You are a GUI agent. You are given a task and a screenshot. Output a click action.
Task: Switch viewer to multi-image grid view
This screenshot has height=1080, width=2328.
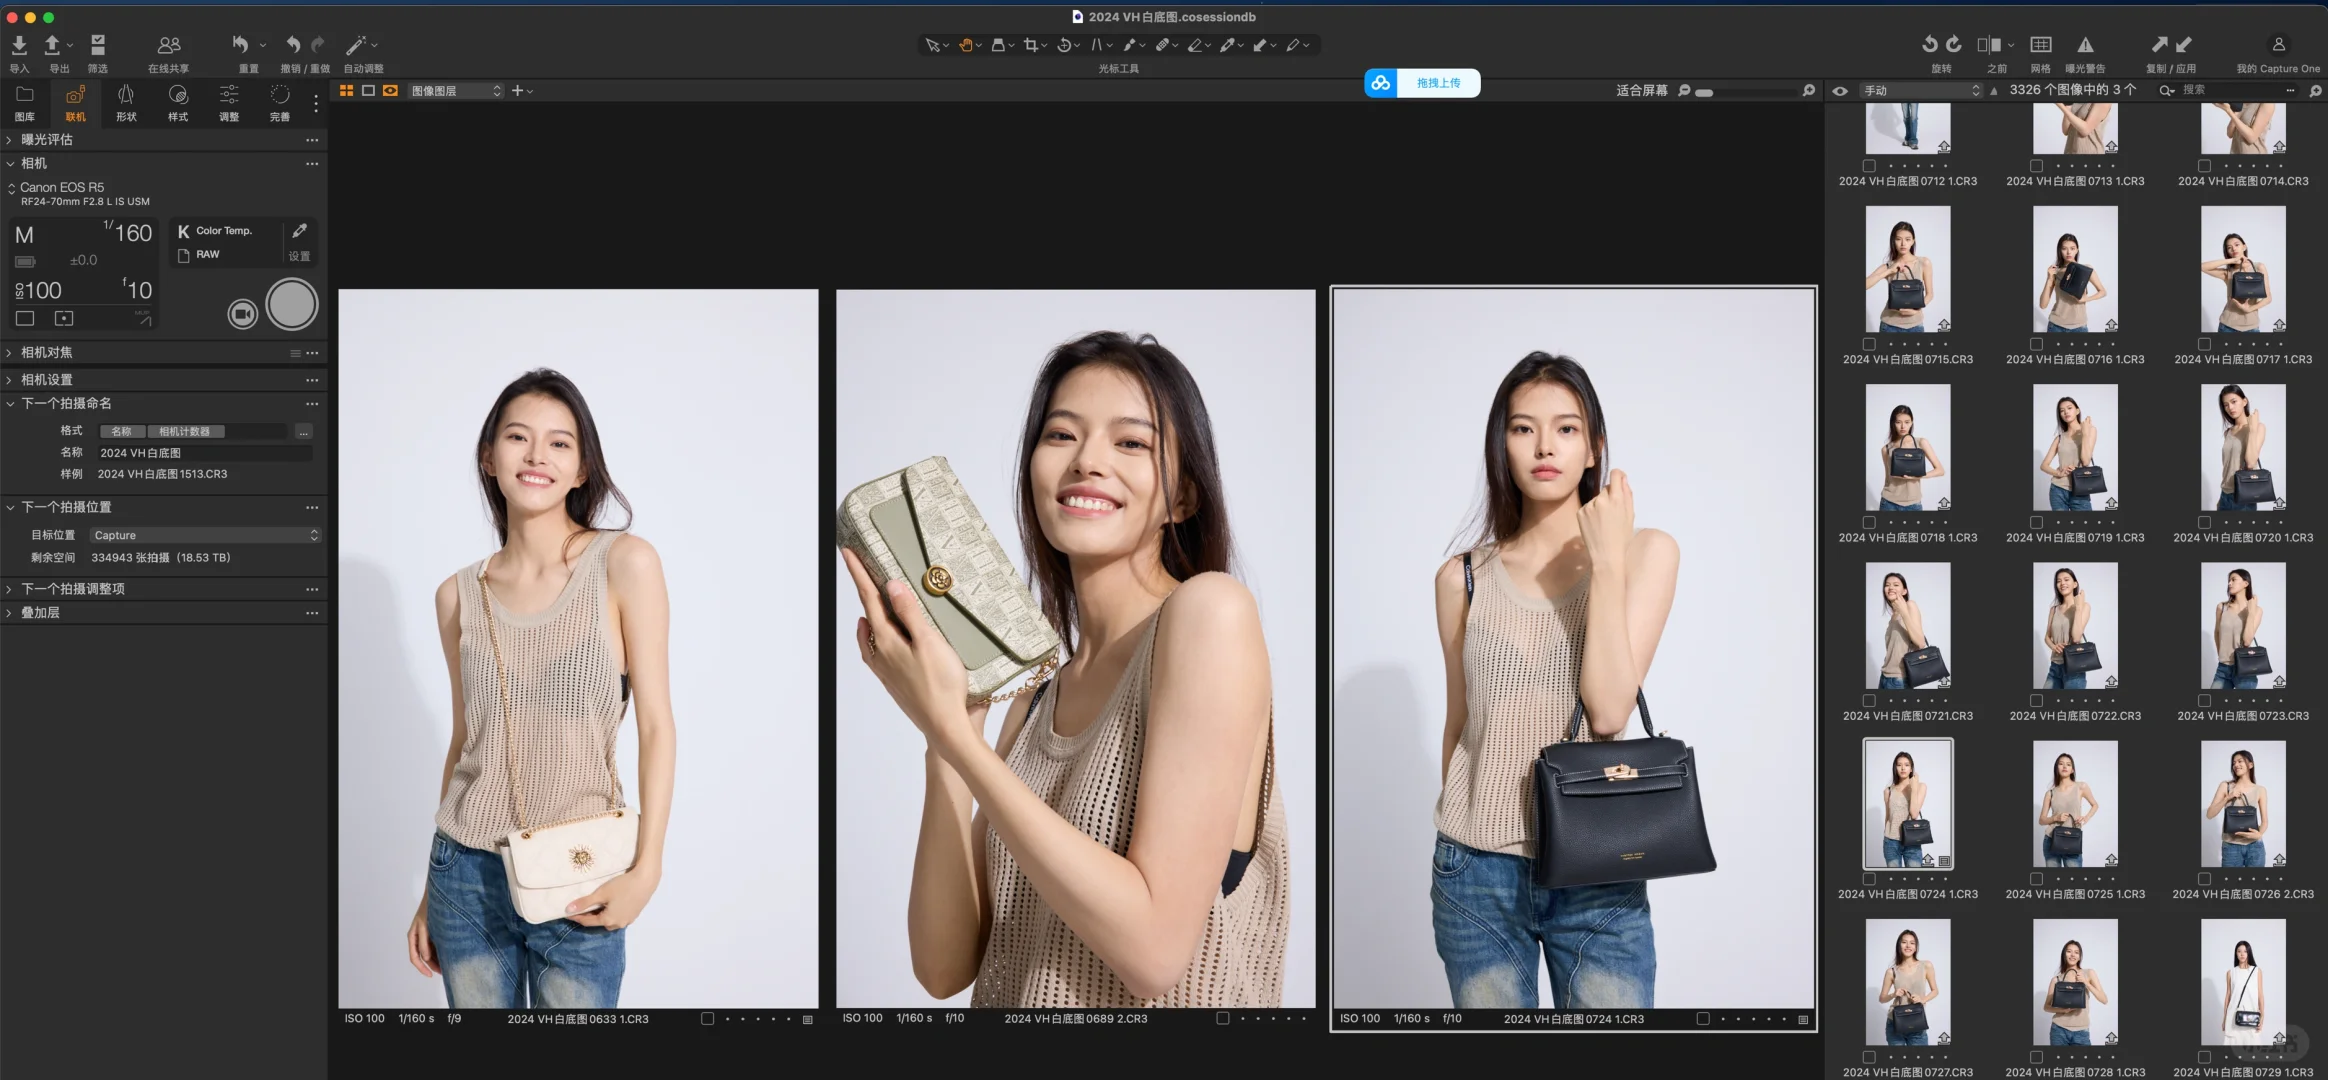coord(347,91)
